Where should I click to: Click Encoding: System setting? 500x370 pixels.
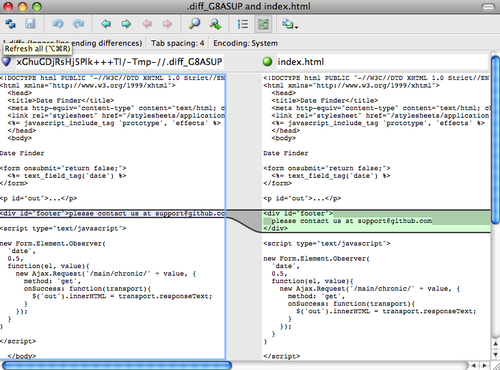(245, 43)
